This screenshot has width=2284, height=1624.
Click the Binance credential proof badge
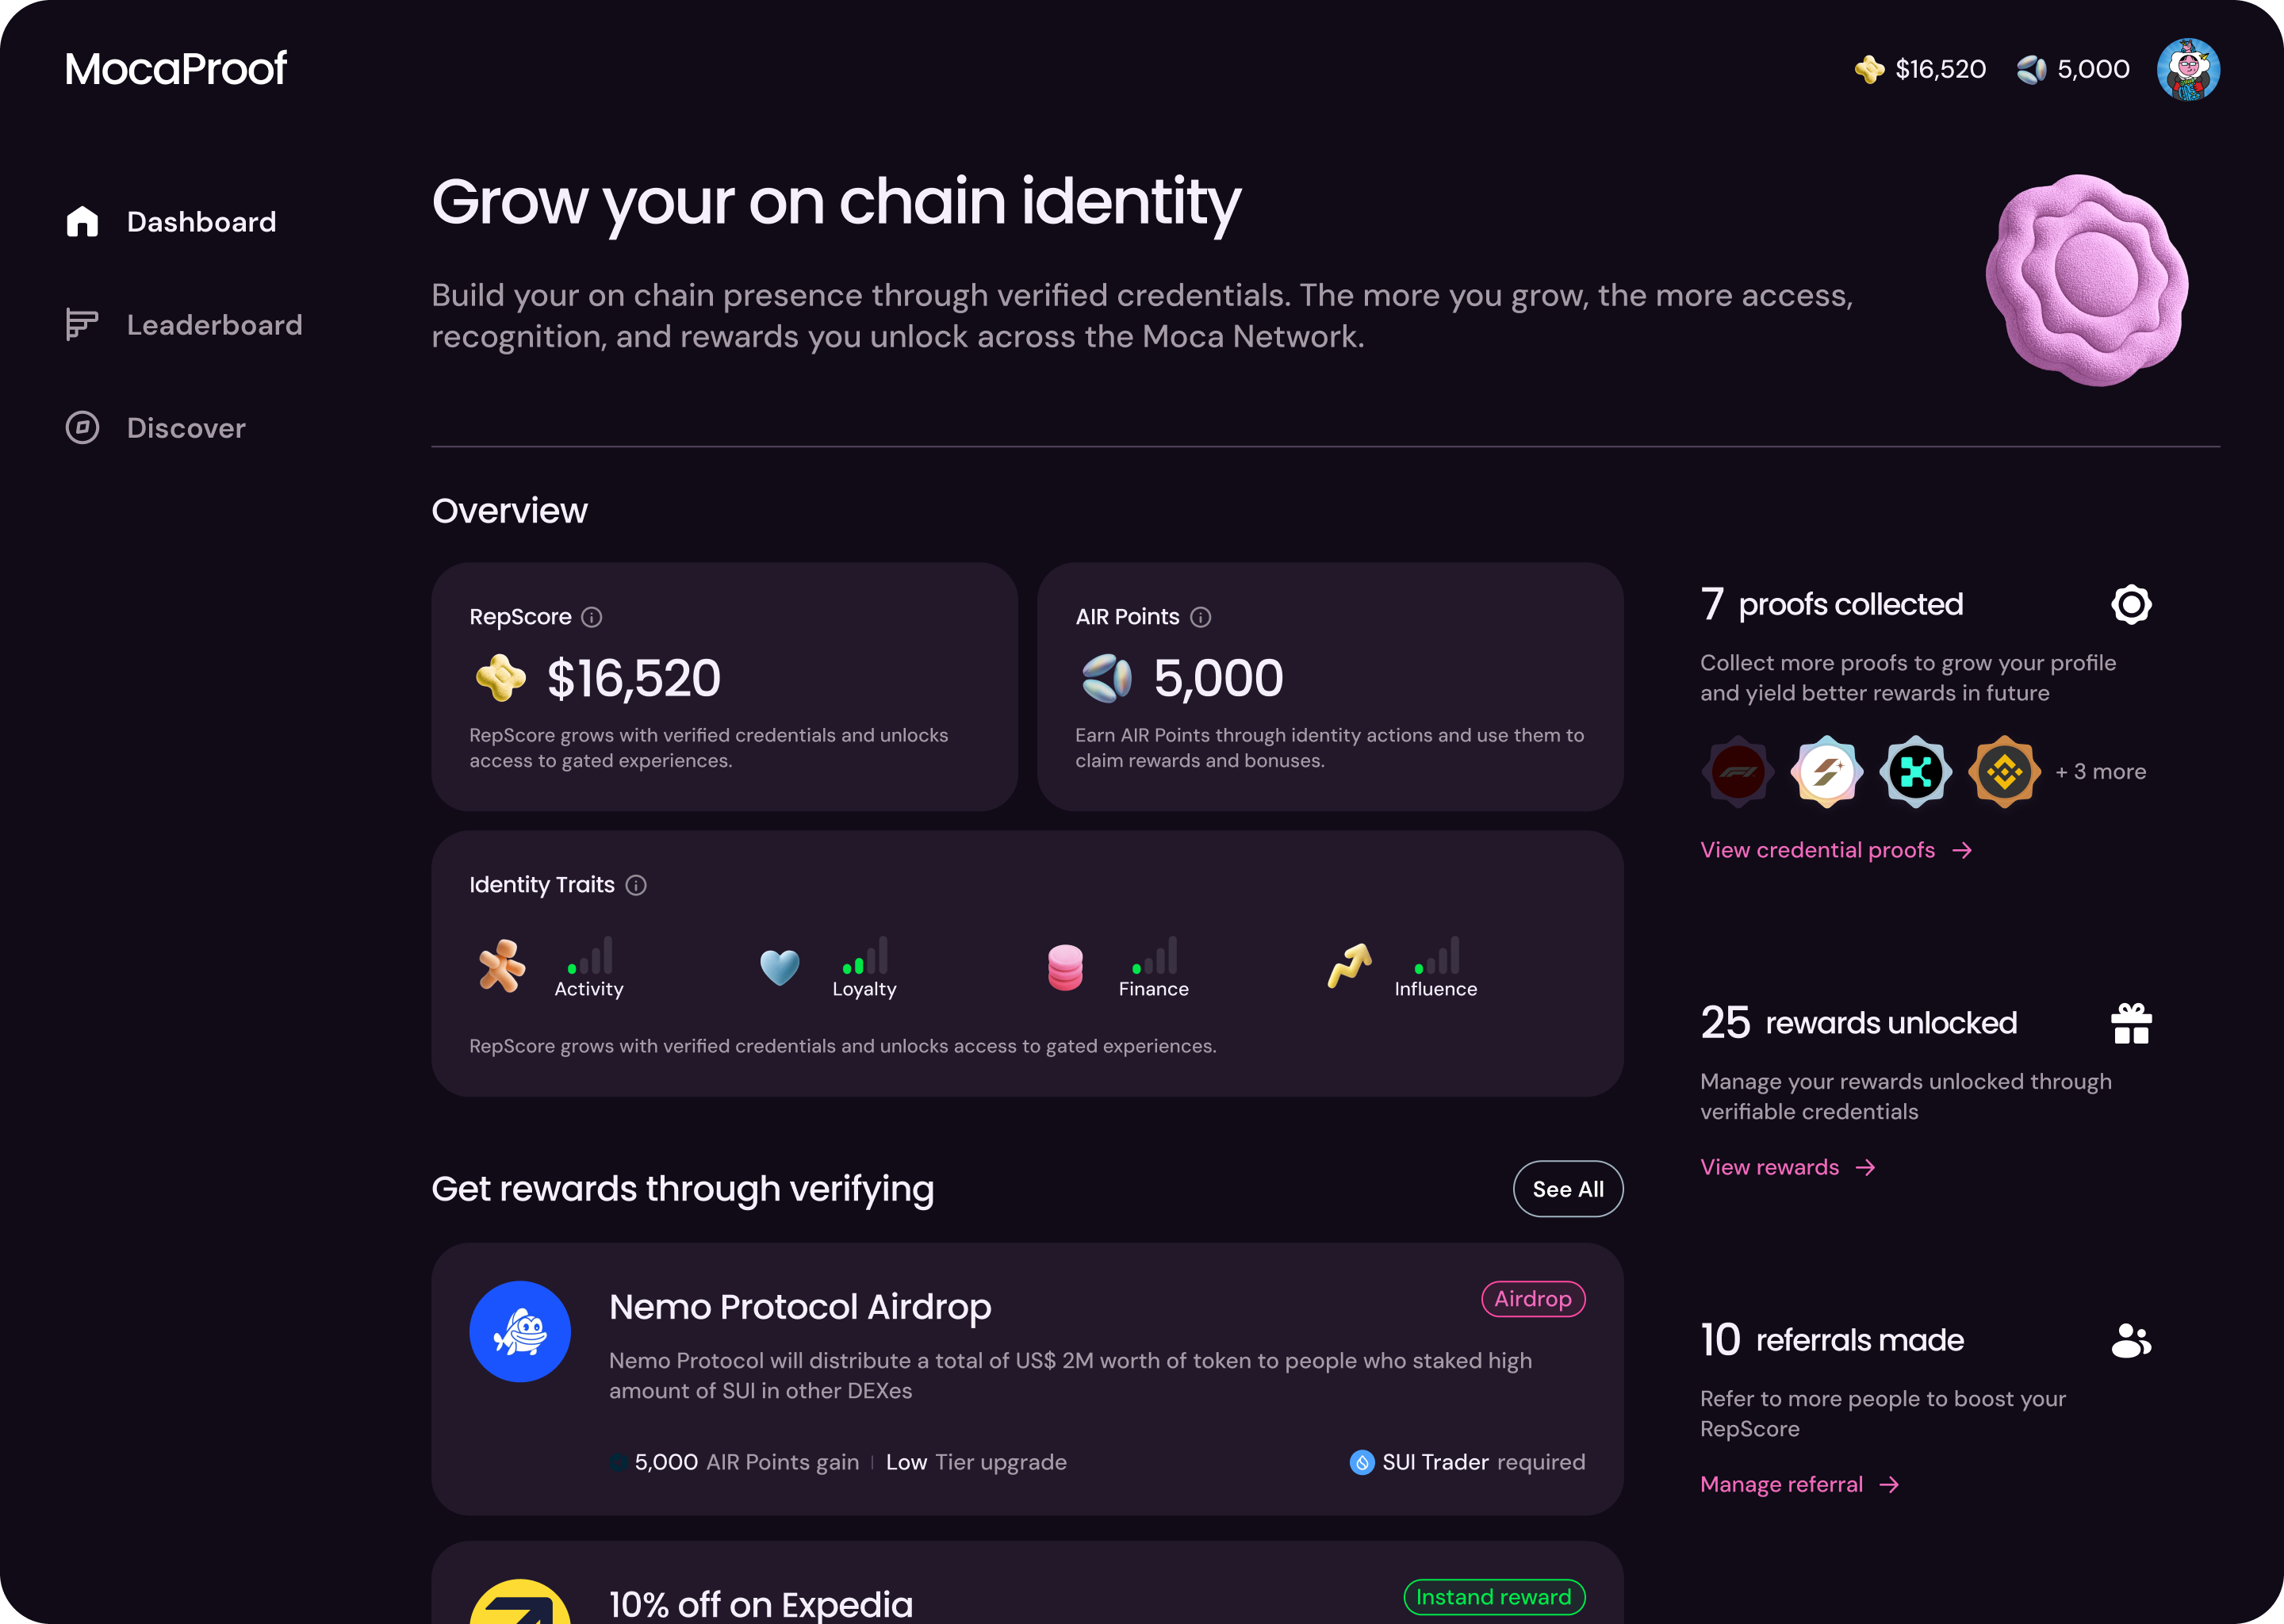pos(2004,771)
